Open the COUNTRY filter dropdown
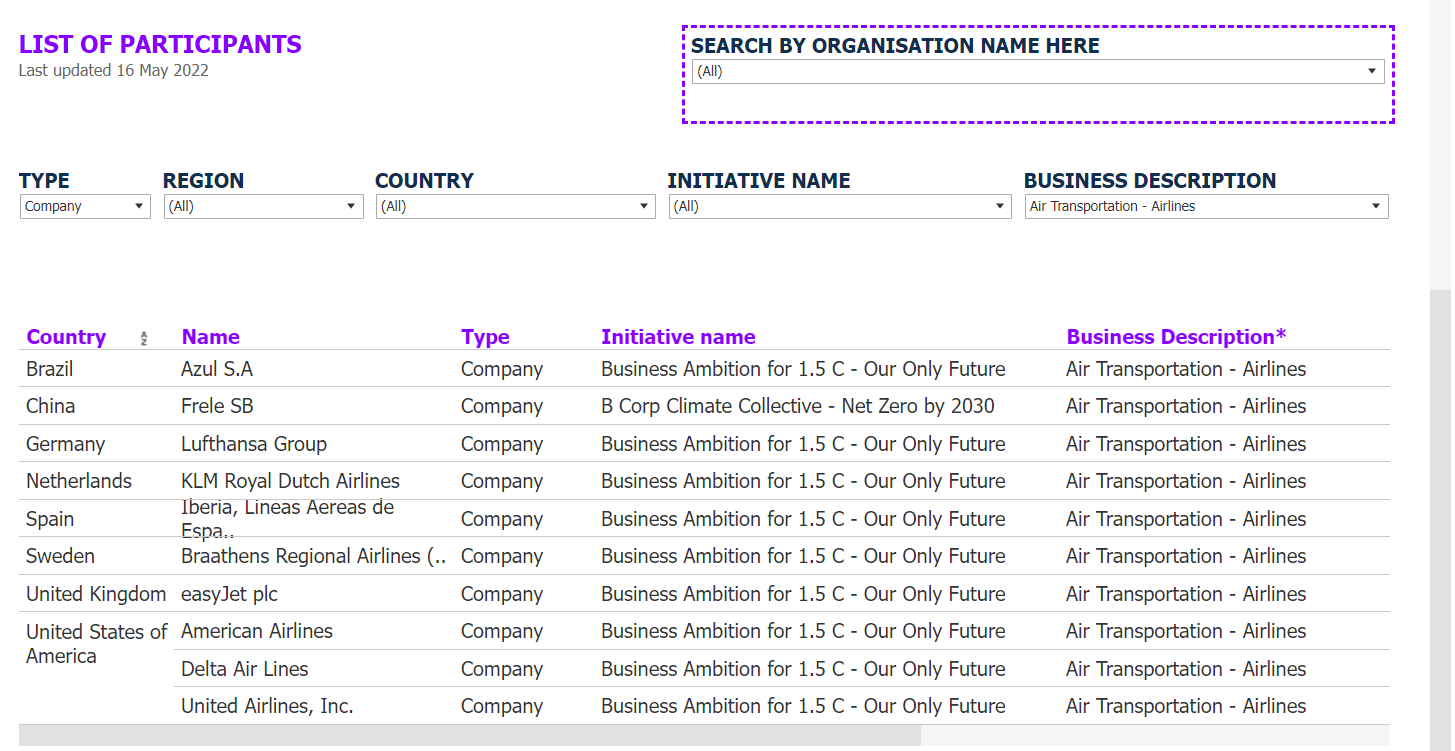This screenshot has width=1455, height=751. pos(516,206)
